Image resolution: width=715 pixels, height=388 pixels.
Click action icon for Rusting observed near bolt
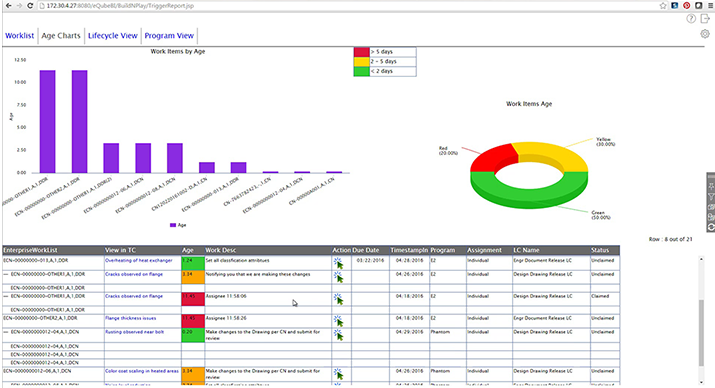[338, 335]
